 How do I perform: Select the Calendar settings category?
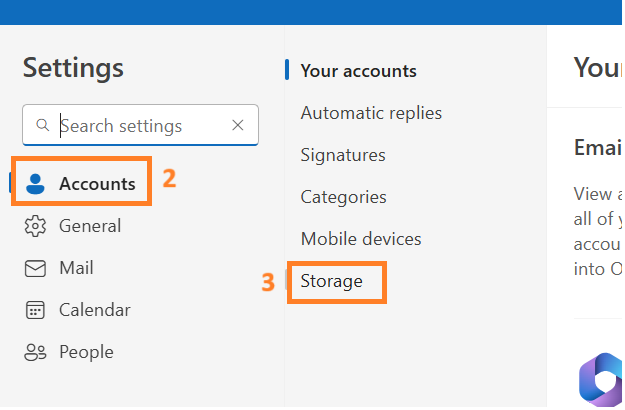78,310
